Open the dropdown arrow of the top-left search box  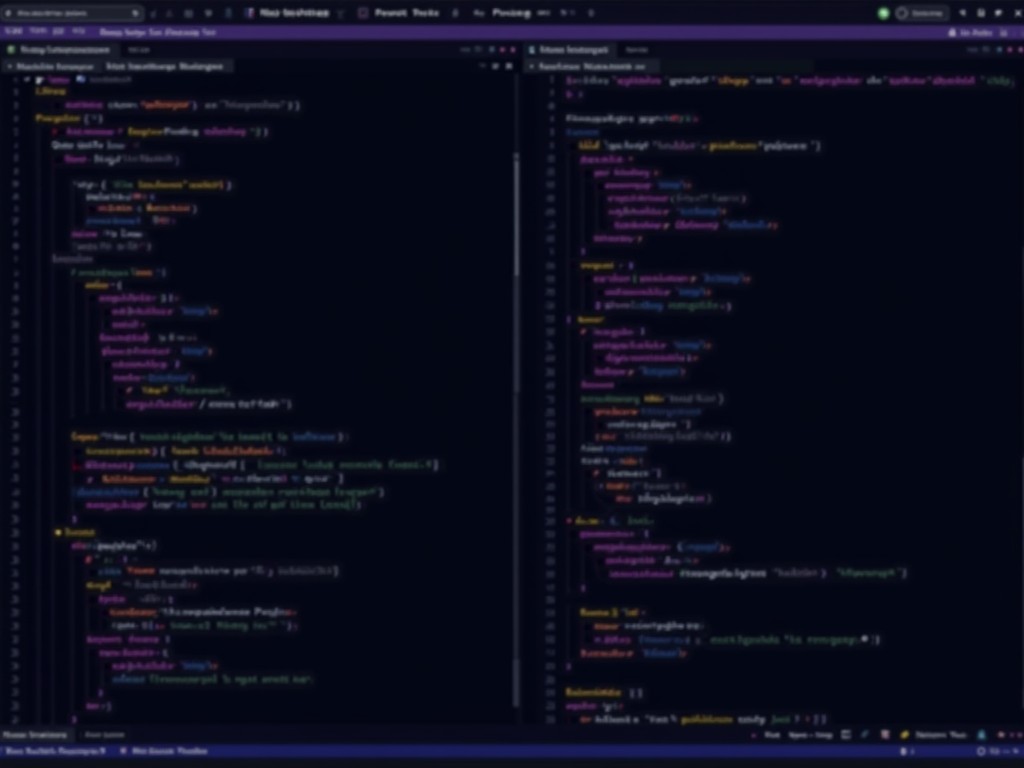click(x=135, y=13)
